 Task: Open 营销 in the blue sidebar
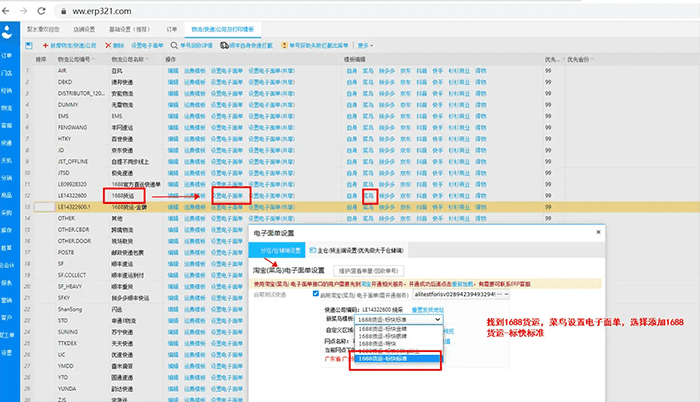click(6, 300)
